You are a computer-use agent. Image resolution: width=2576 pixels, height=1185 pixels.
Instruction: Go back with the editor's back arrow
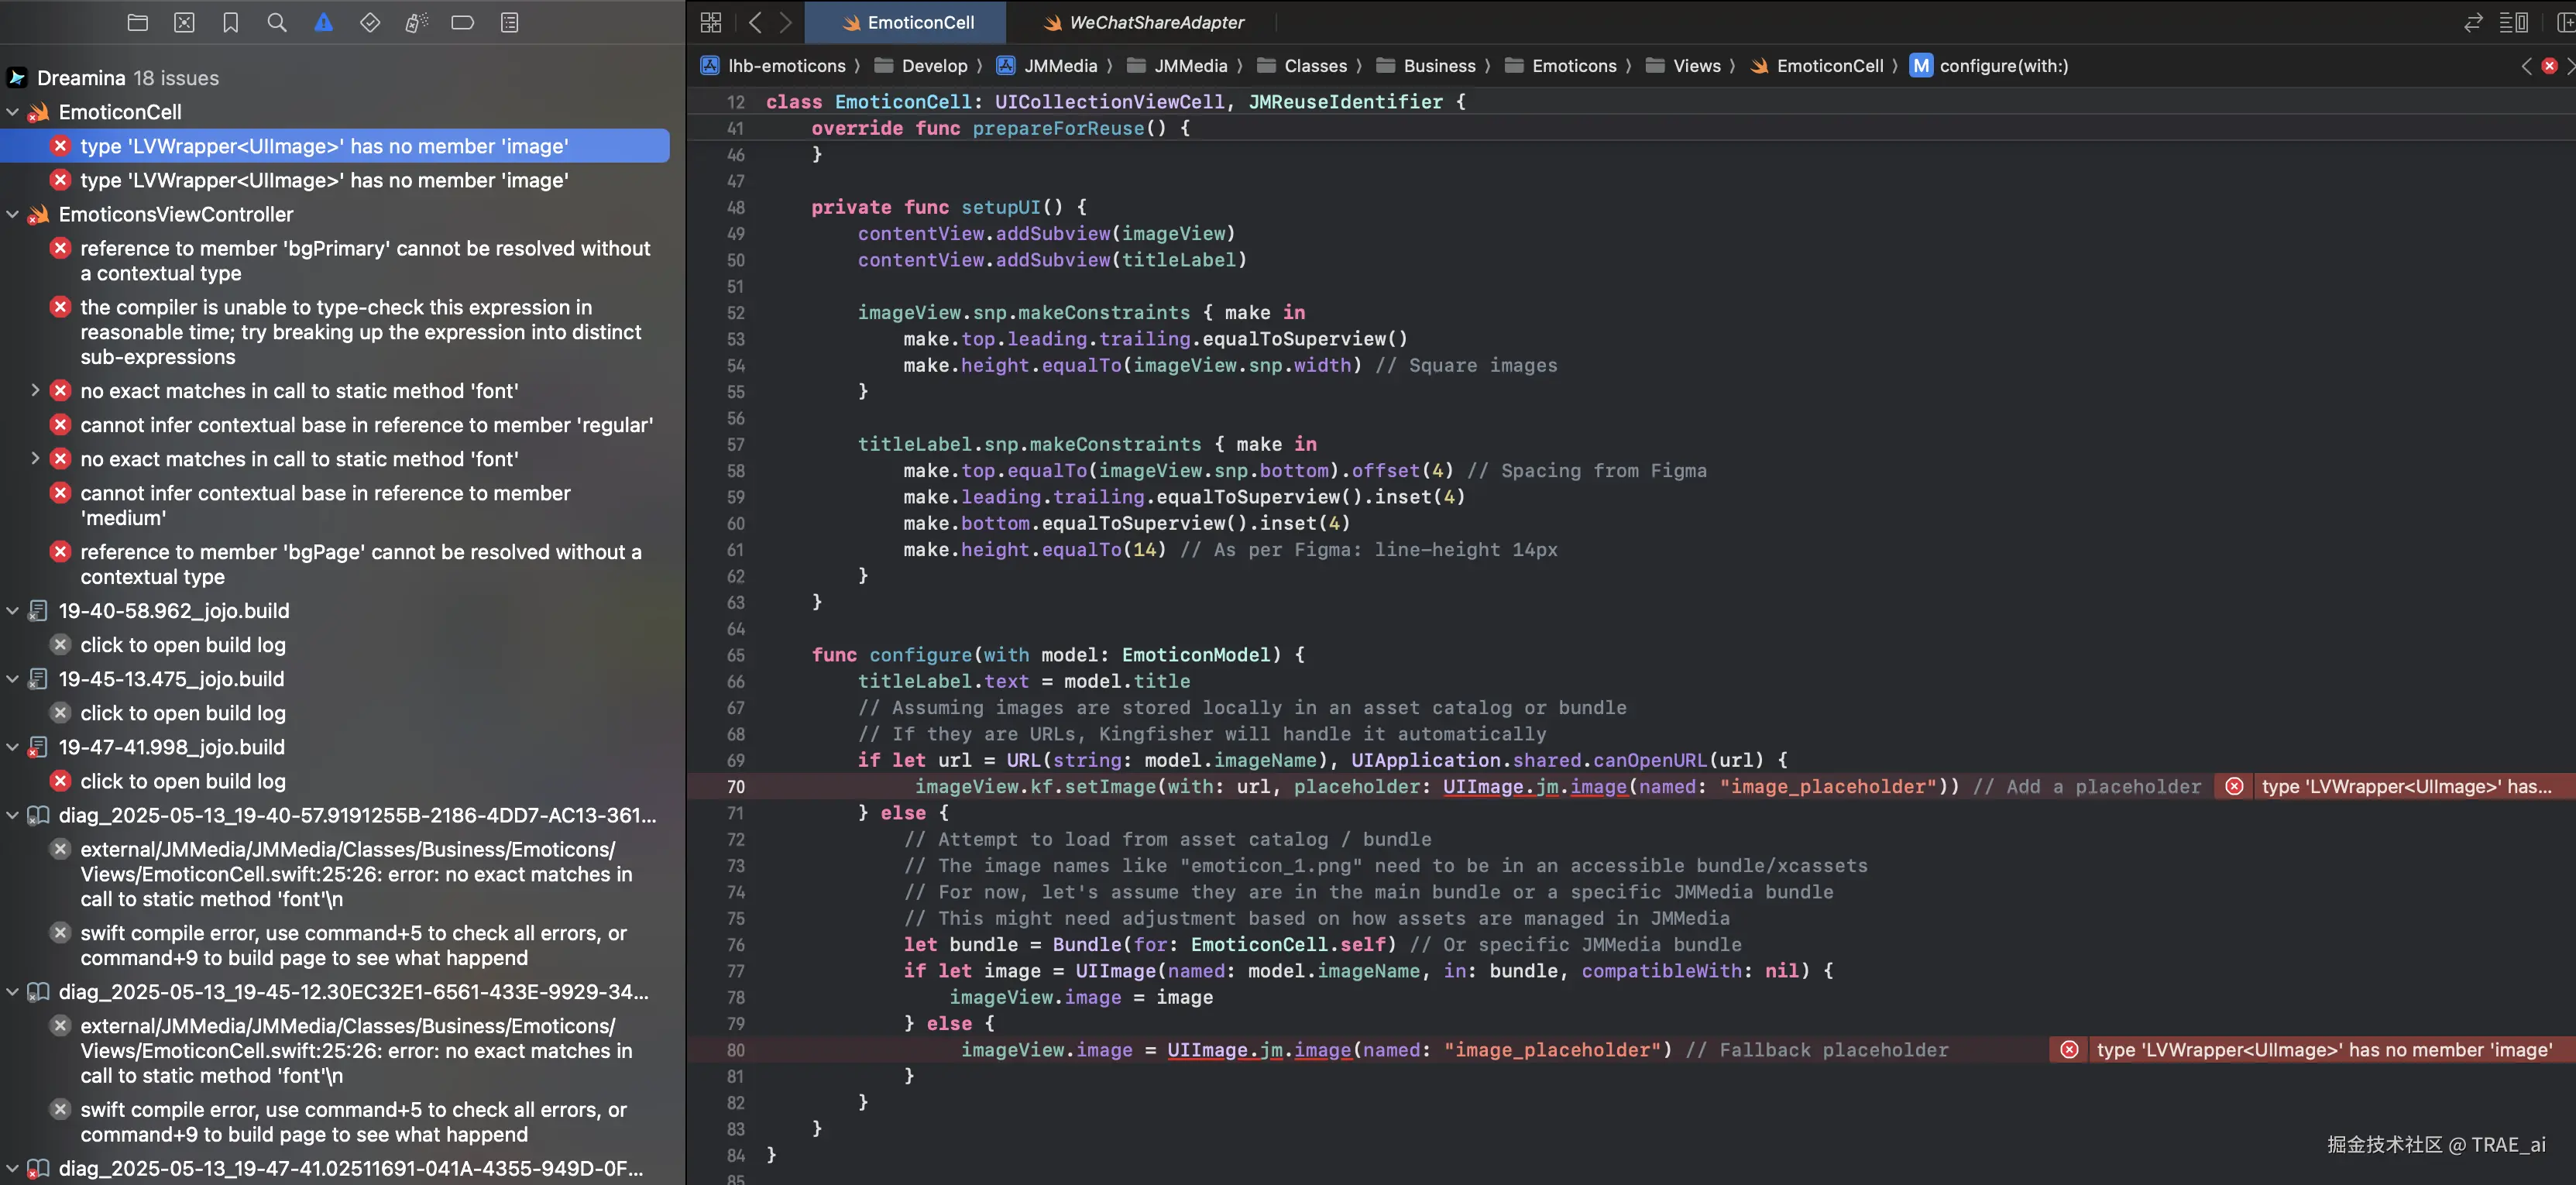[x=755, y=22]
